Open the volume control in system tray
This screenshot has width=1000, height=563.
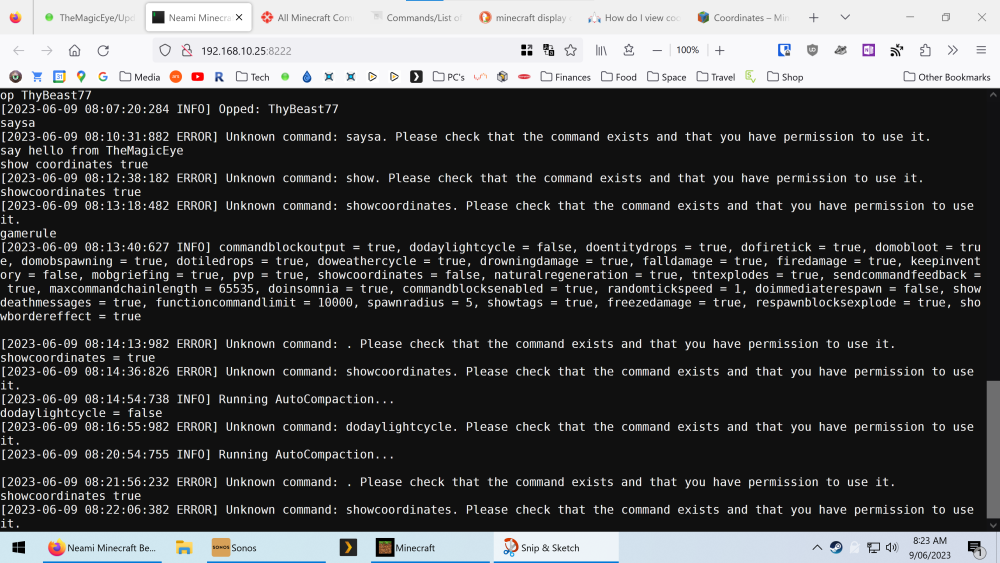click(x=892, y=548)
